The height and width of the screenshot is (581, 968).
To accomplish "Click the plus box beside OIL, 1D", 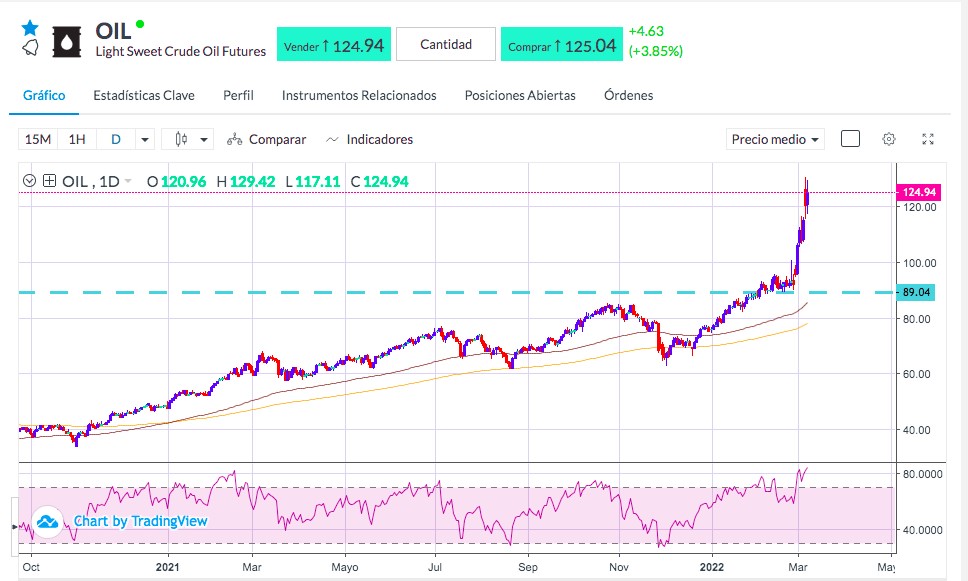I will (x=49, y=181).
